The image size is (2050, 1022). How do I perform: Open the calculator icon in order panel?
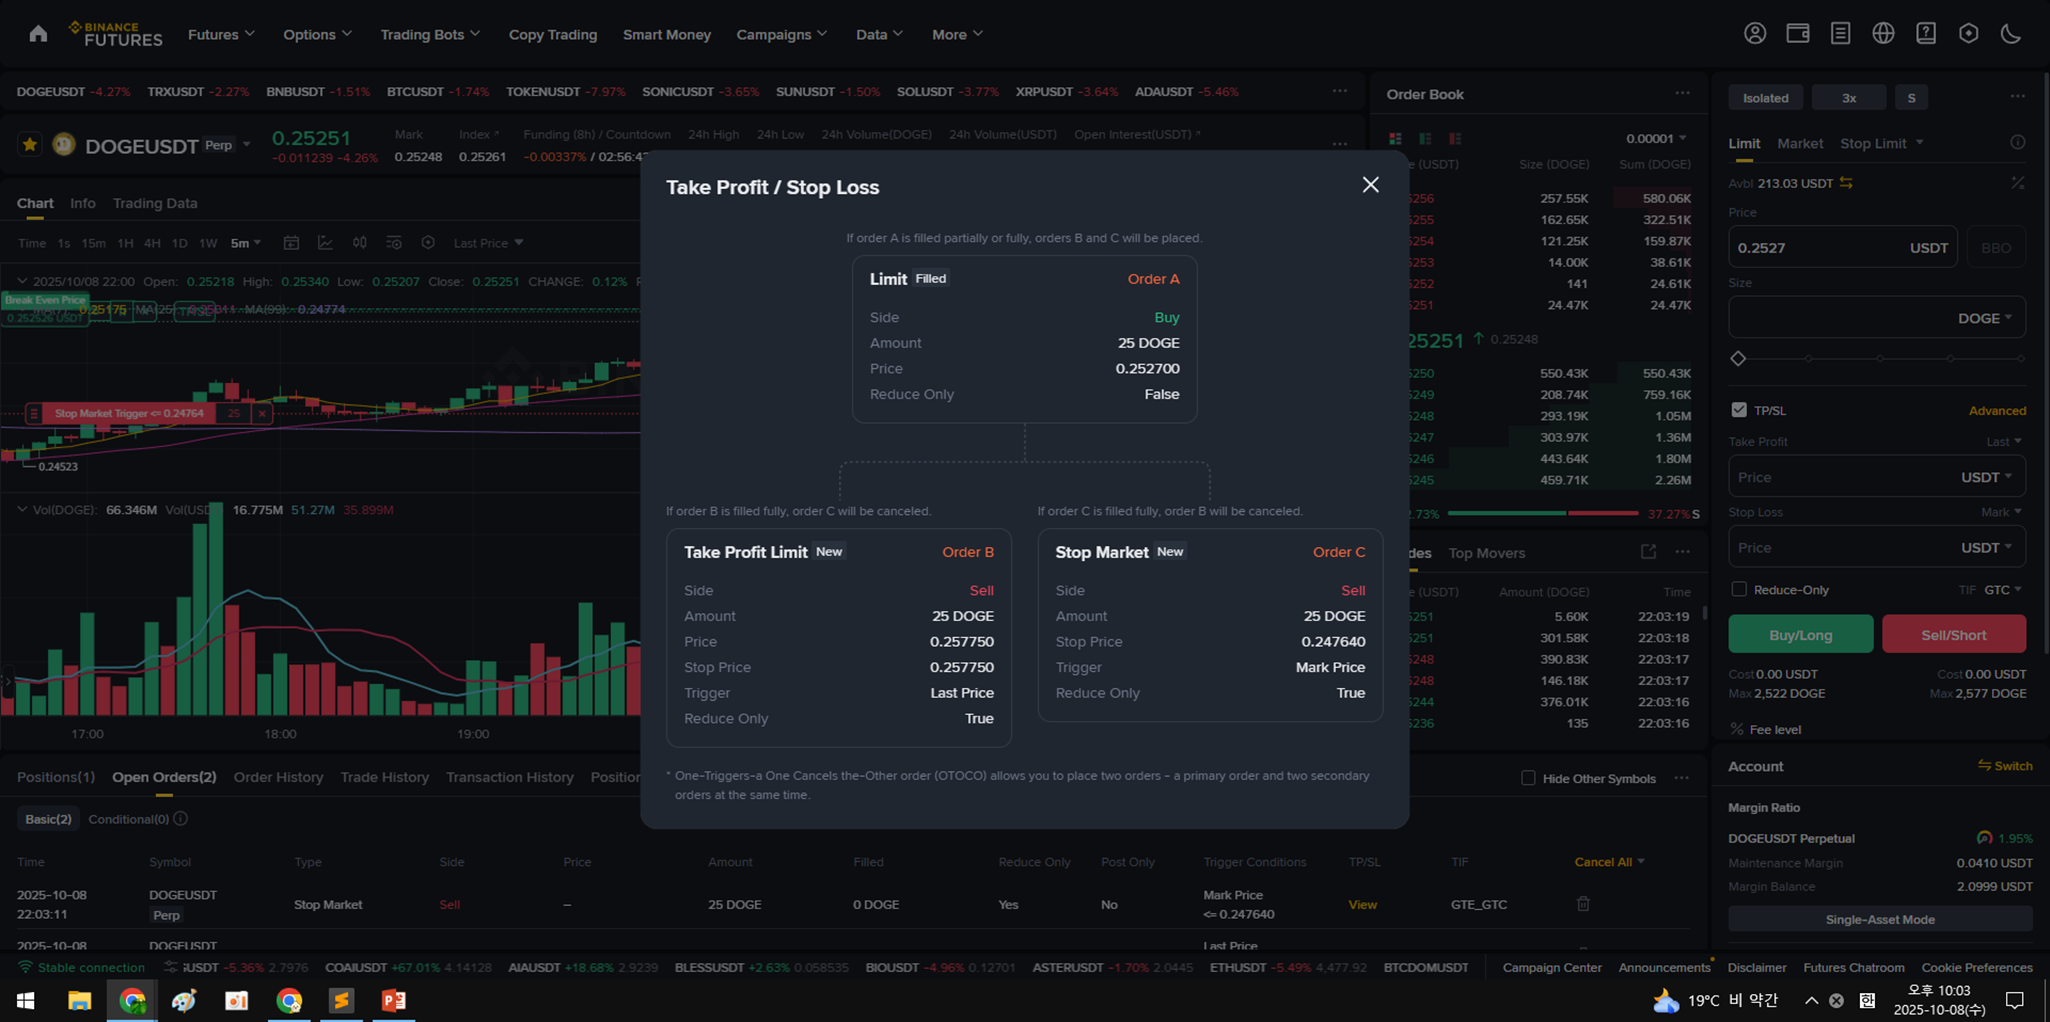(2017, 183)
